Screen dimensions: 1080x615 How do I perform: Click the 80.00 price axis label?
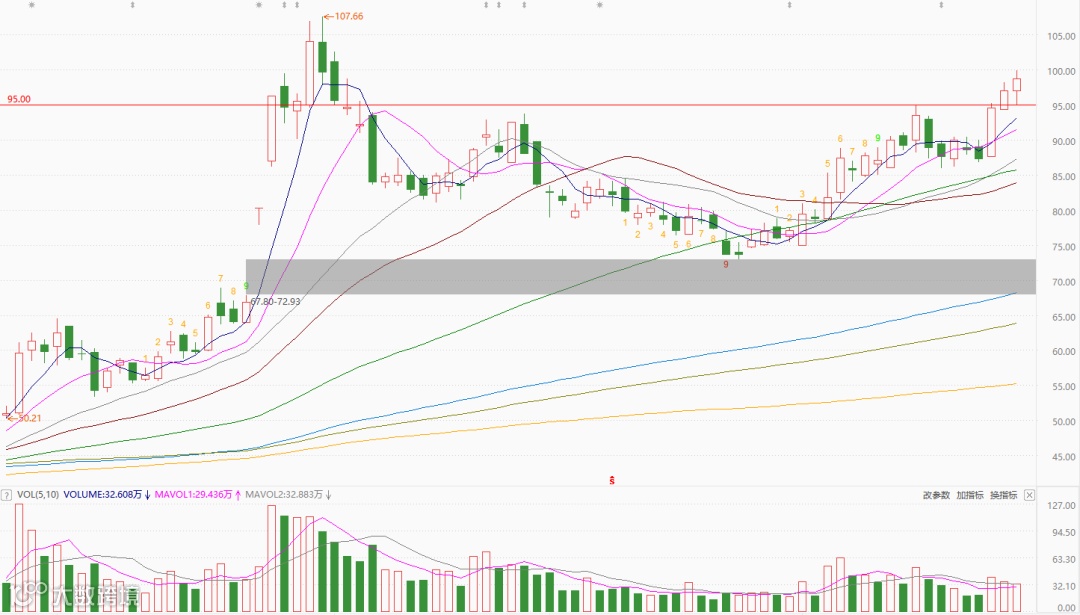(x=1061, y=211)
